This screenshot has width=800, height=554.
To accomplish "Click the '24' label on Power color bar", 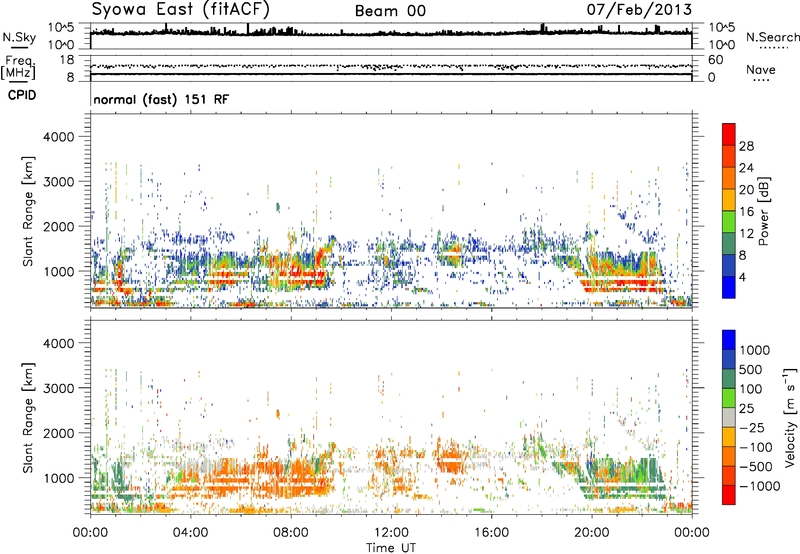I will pyautogui.click(x=746, y=168).
